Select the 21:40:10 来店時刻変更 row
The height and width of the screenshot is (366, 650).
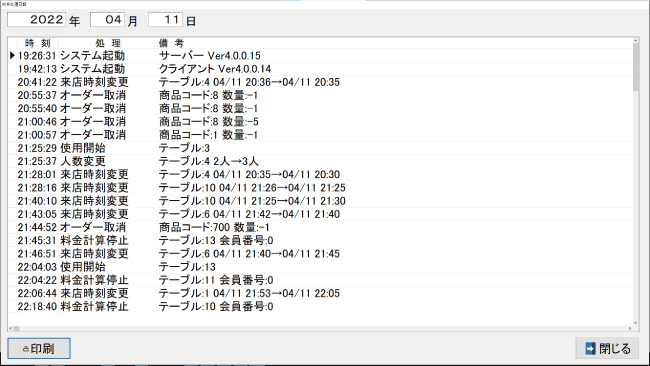click(320, 201)
